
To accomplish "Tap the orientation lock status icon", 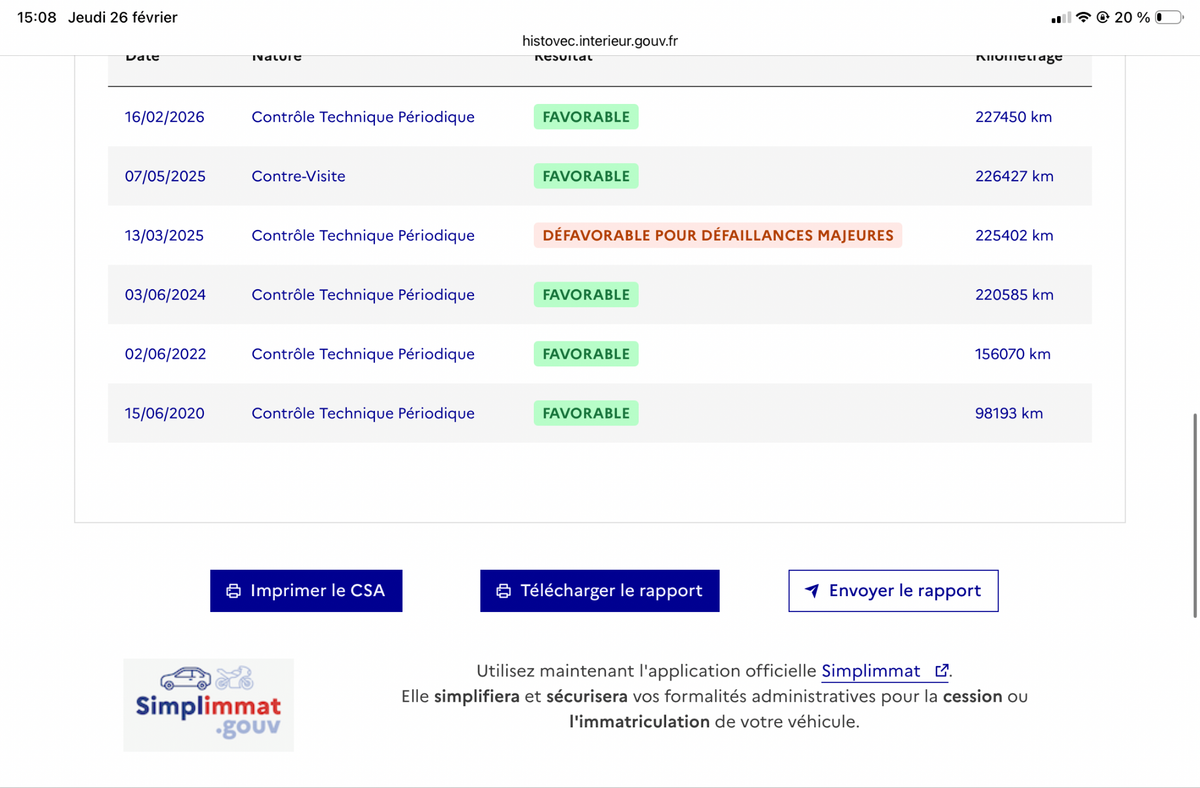I will [1103, 17].
